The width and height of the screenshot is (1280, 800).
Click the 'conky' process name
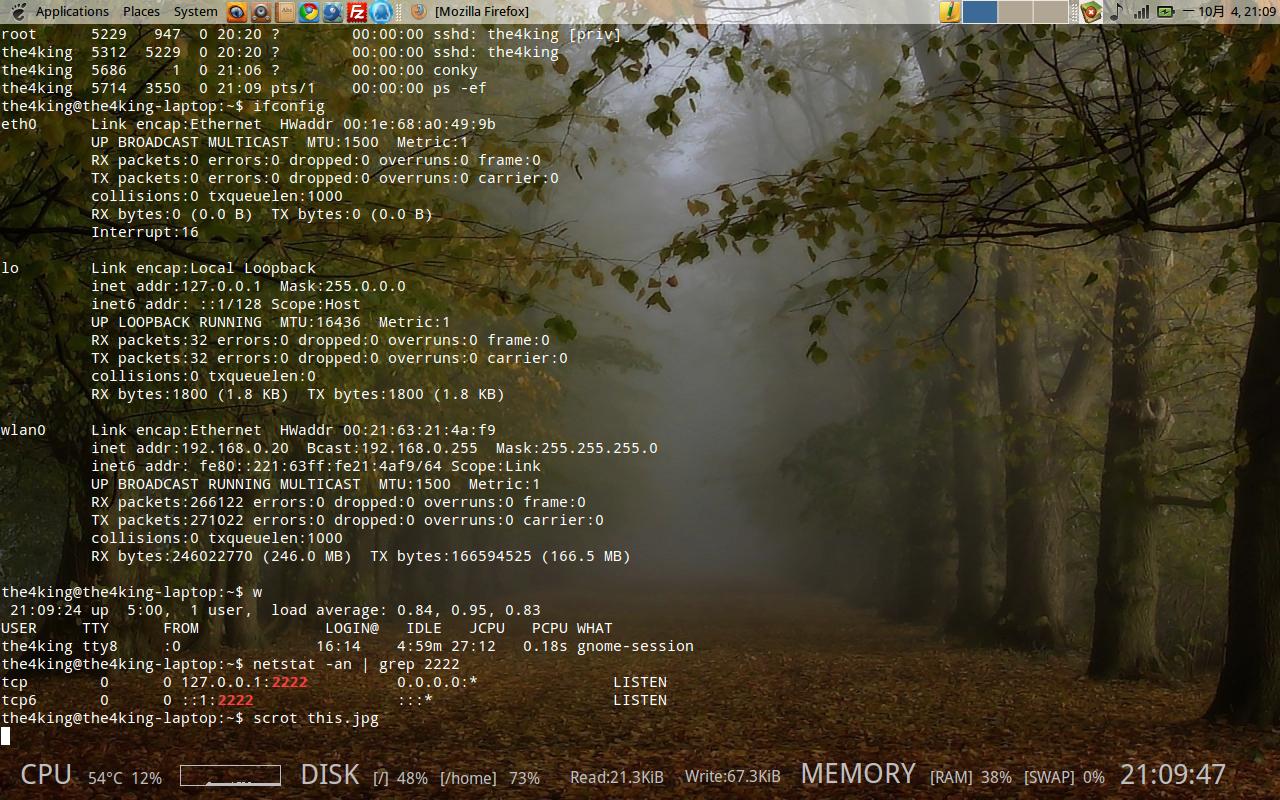pos(455,70)
